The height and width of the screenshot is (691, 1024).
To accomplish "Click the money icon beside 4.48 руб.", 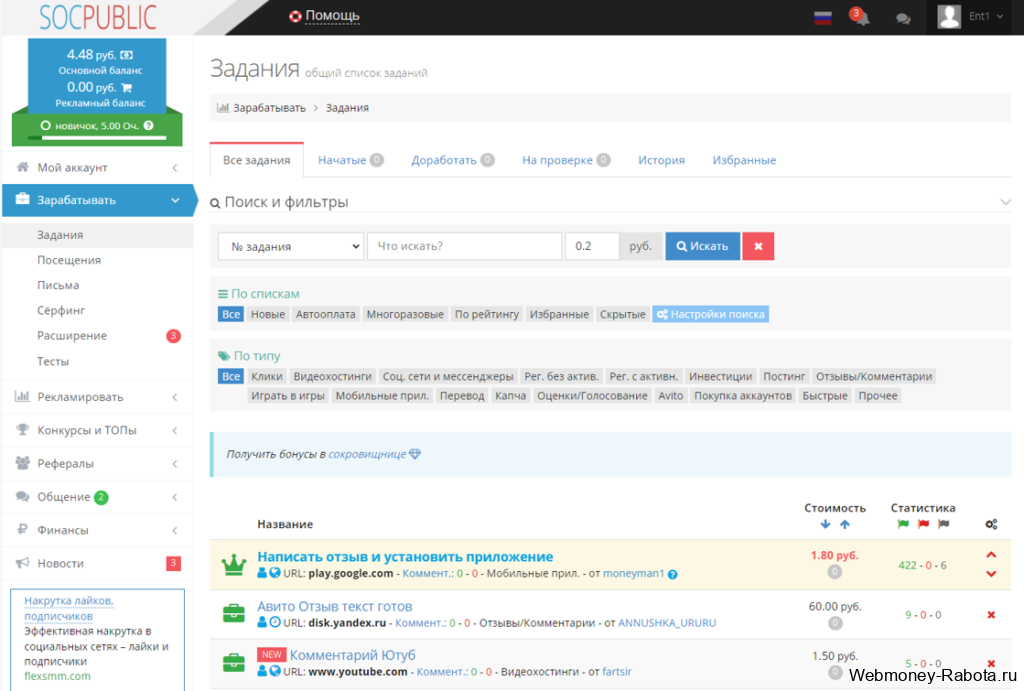I will [x=127, y=55].
